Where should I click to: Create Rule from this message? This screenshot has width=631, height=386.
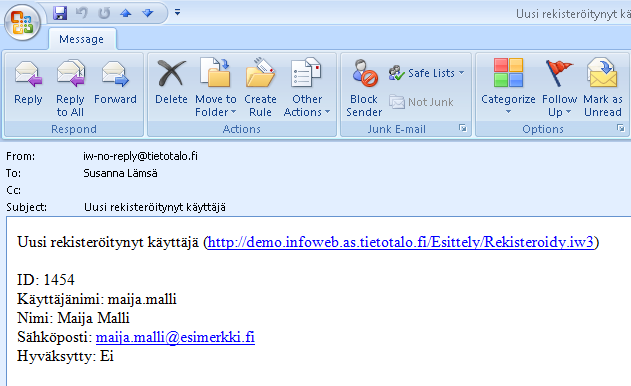[260, 88]
